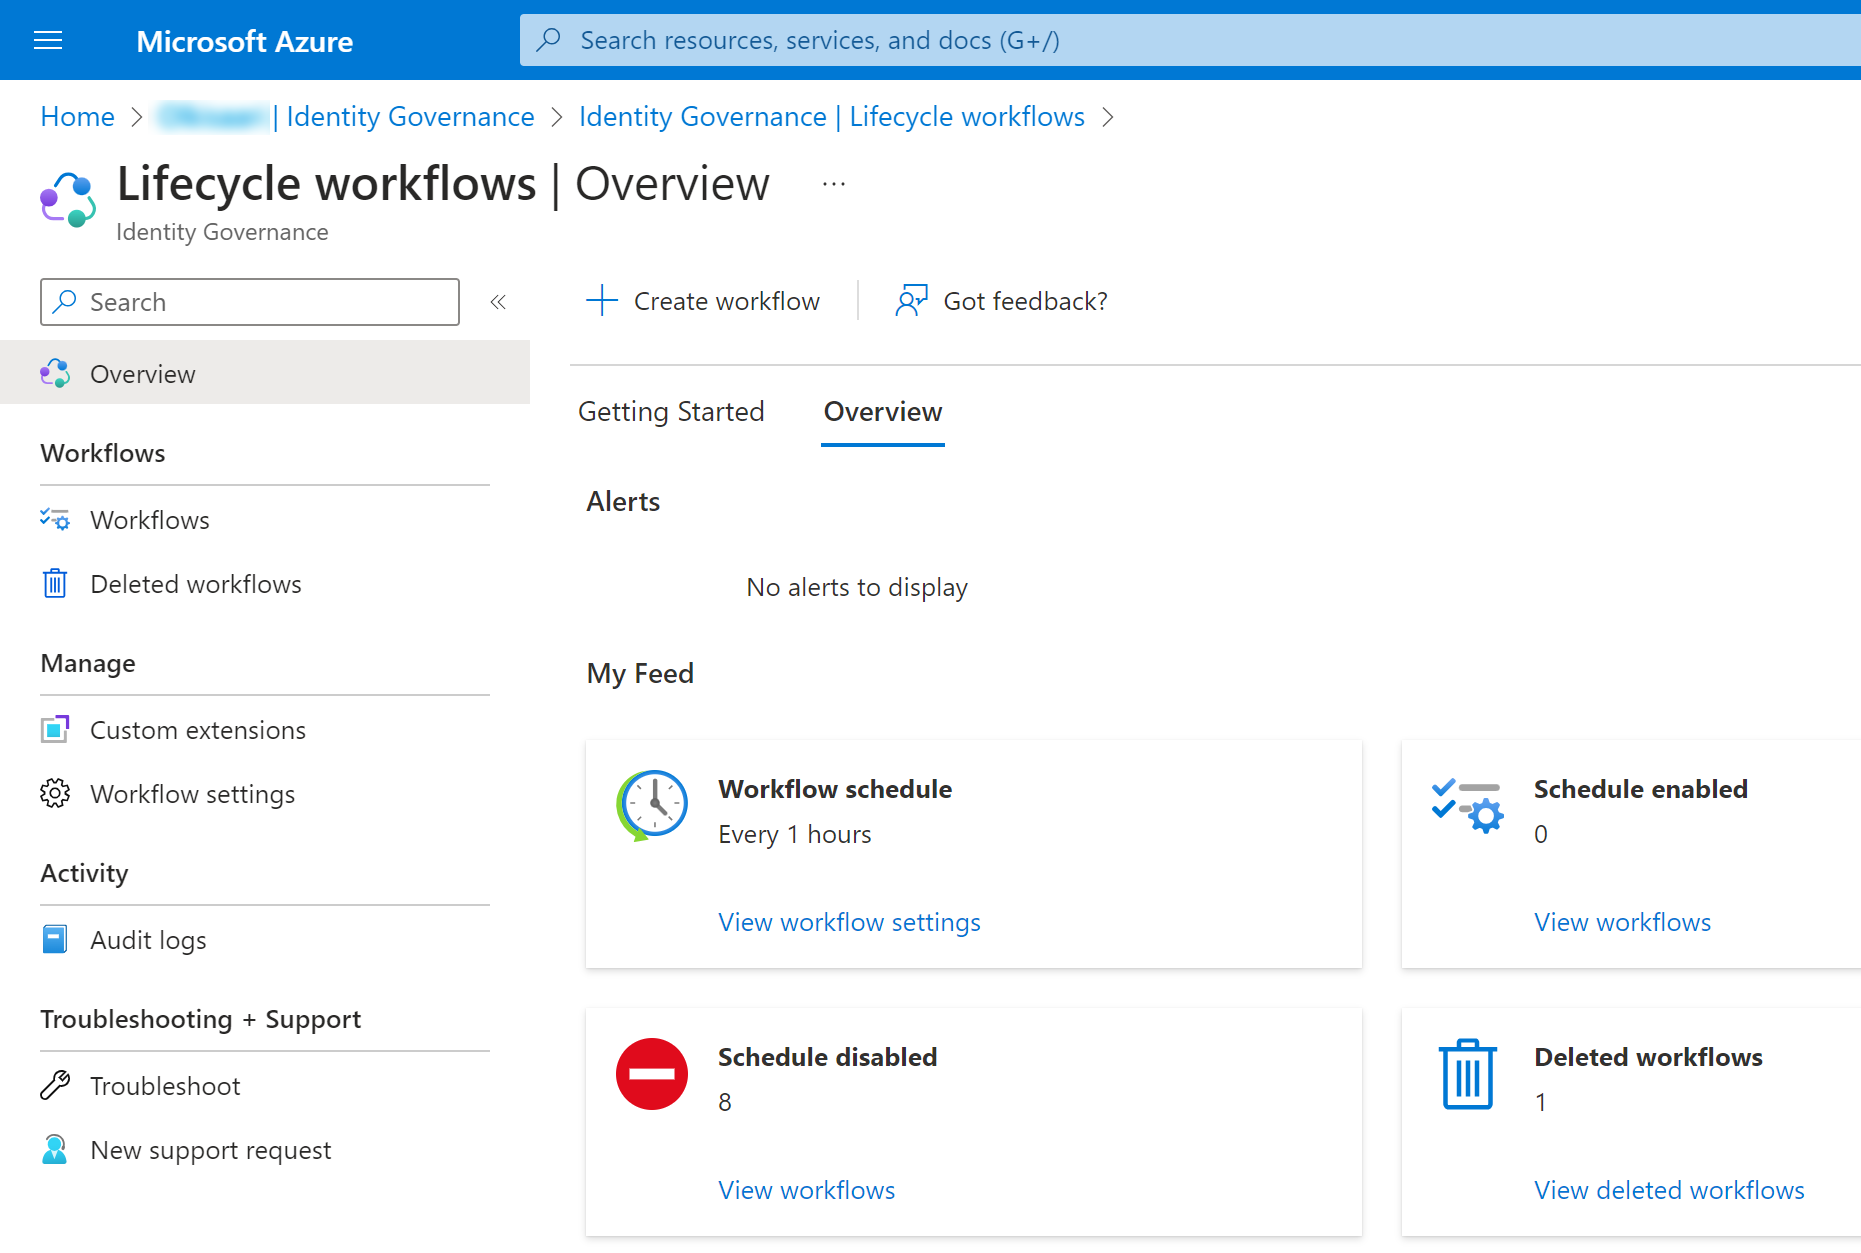The width and height of the screenshot is (1861, 1253).
Task: Click the My Feed section heading
Action: (x=640, y=673)
